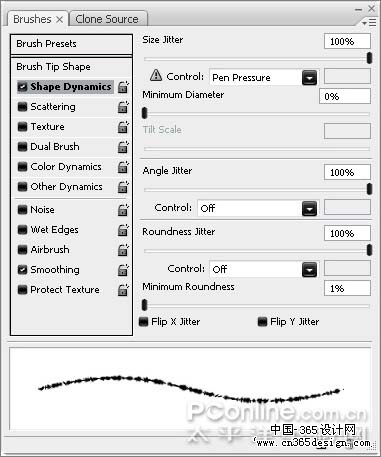Enable the Flip X Jitter checkbox
The height and width of the screenshot is (457, 381).
[144, 322]
